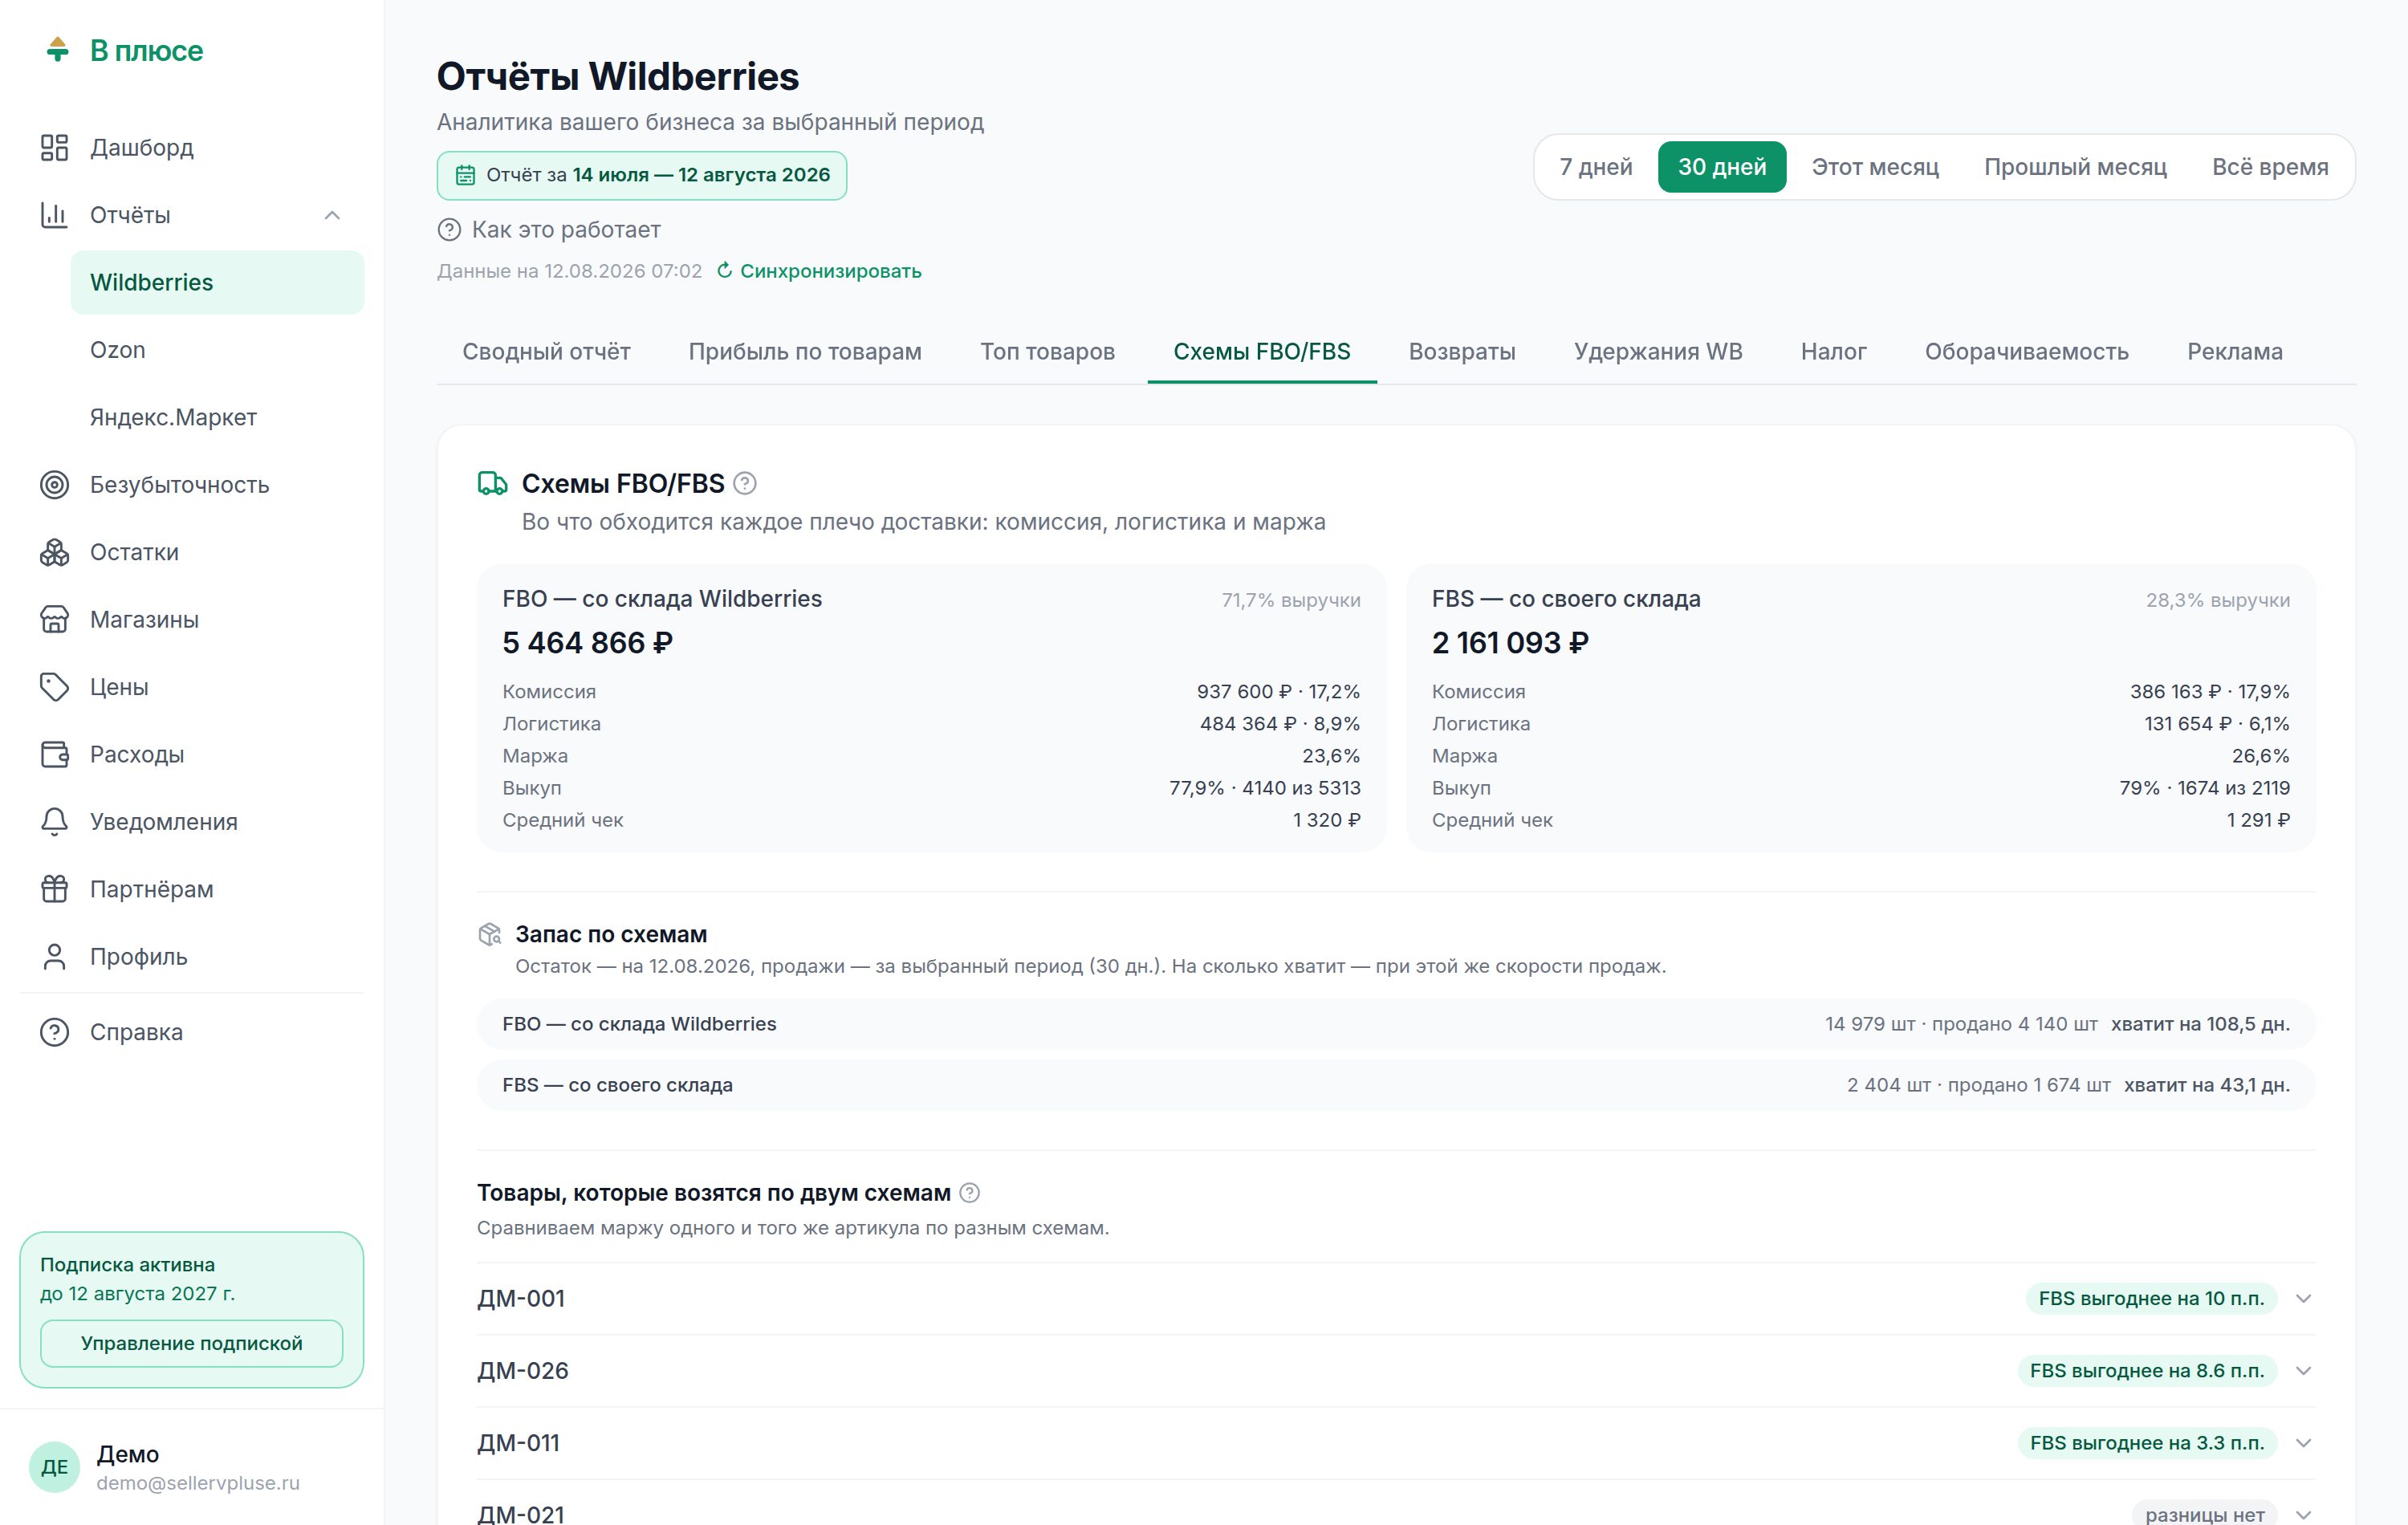Click the Отчёты bar chart icon
The height and width of the screenshot is (1525, 2408).
click(x=54, y=215)
